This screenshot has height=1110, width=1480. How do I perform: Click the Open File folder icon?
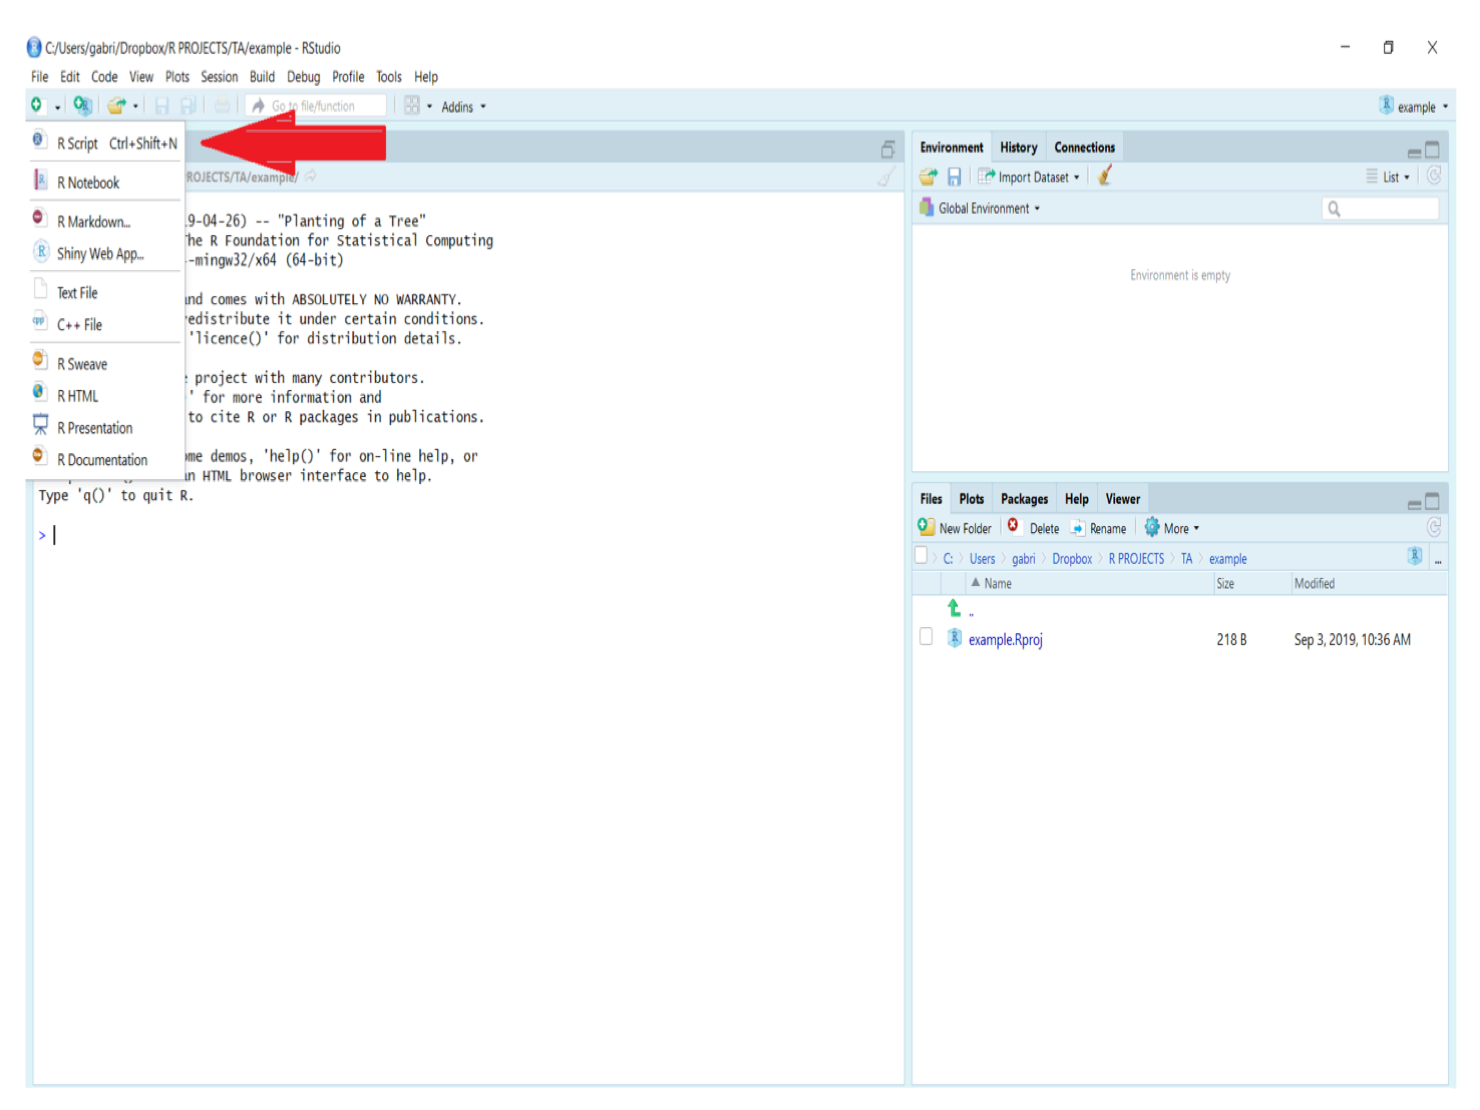(116, 106)
